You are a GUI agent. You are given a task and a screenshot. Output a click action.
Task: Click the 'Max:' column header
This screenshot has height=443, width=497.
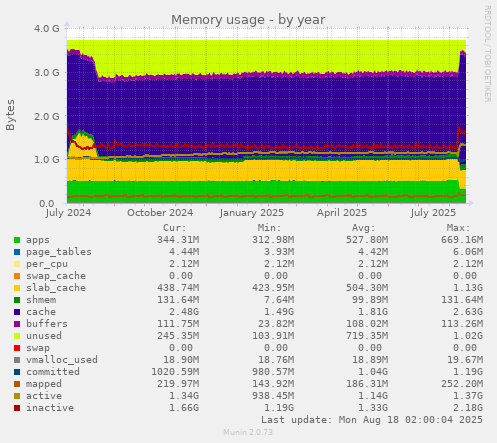459,228
